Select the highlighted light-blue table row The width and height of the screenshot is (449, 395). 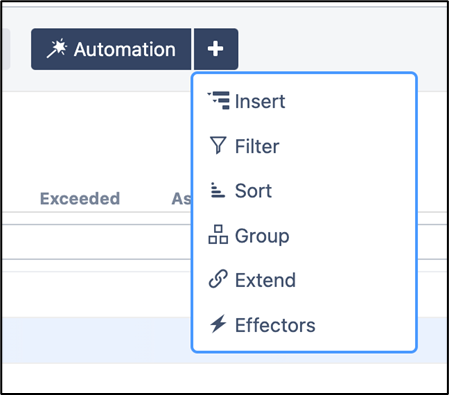pyautogui.click(x=97, y=340)
